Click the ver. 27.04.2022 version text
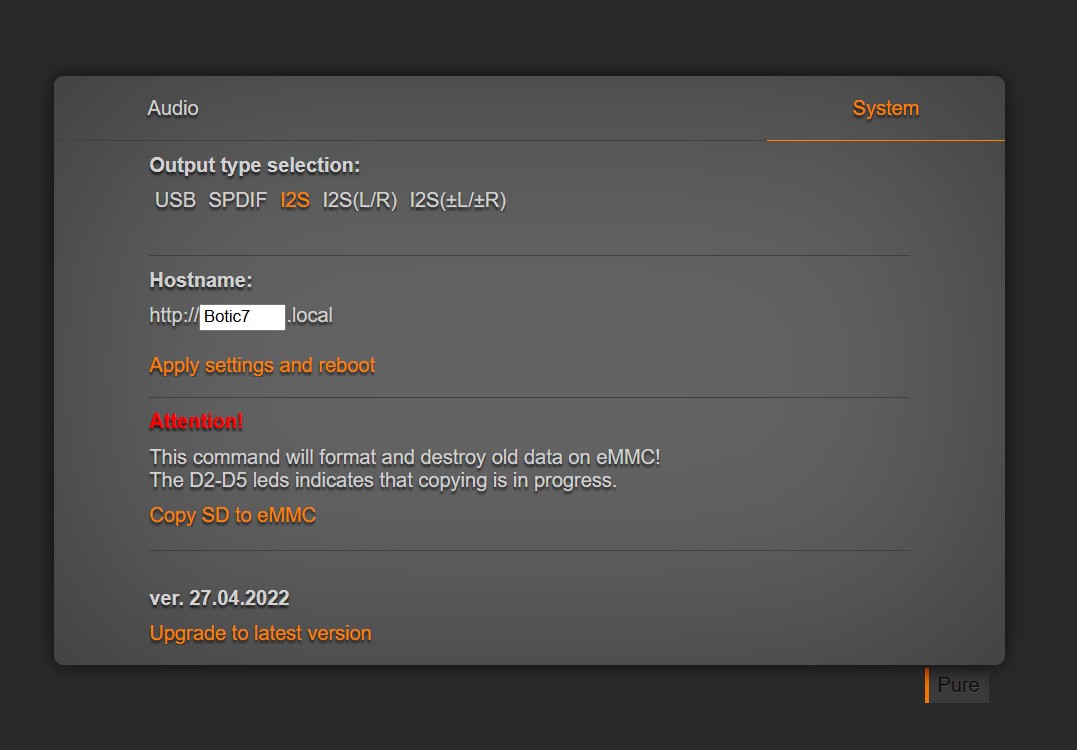 coord(219,598)
